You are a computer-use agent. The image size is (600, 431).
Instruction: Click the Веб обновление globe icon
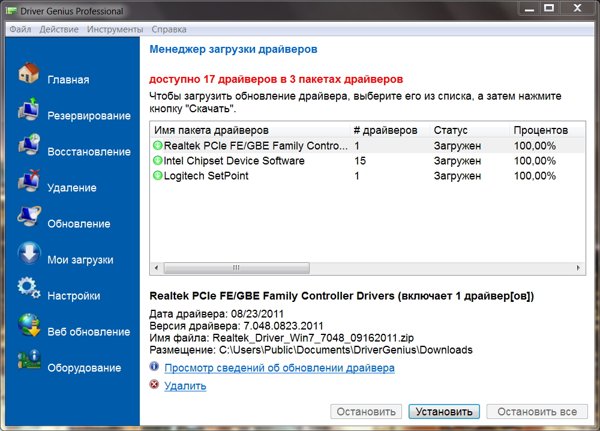click(29, 325)
